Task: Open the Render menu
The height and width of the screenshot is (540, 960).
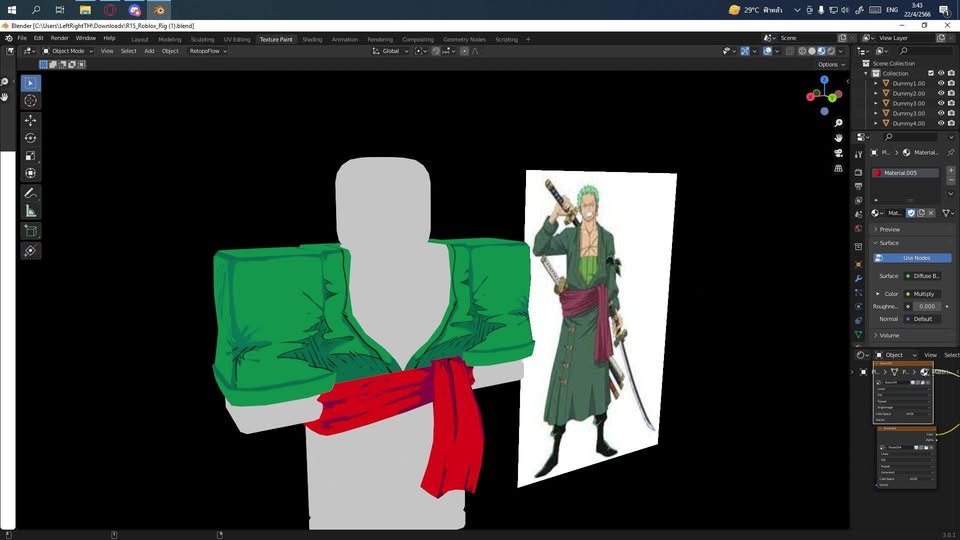Action: tap(59, 38)
